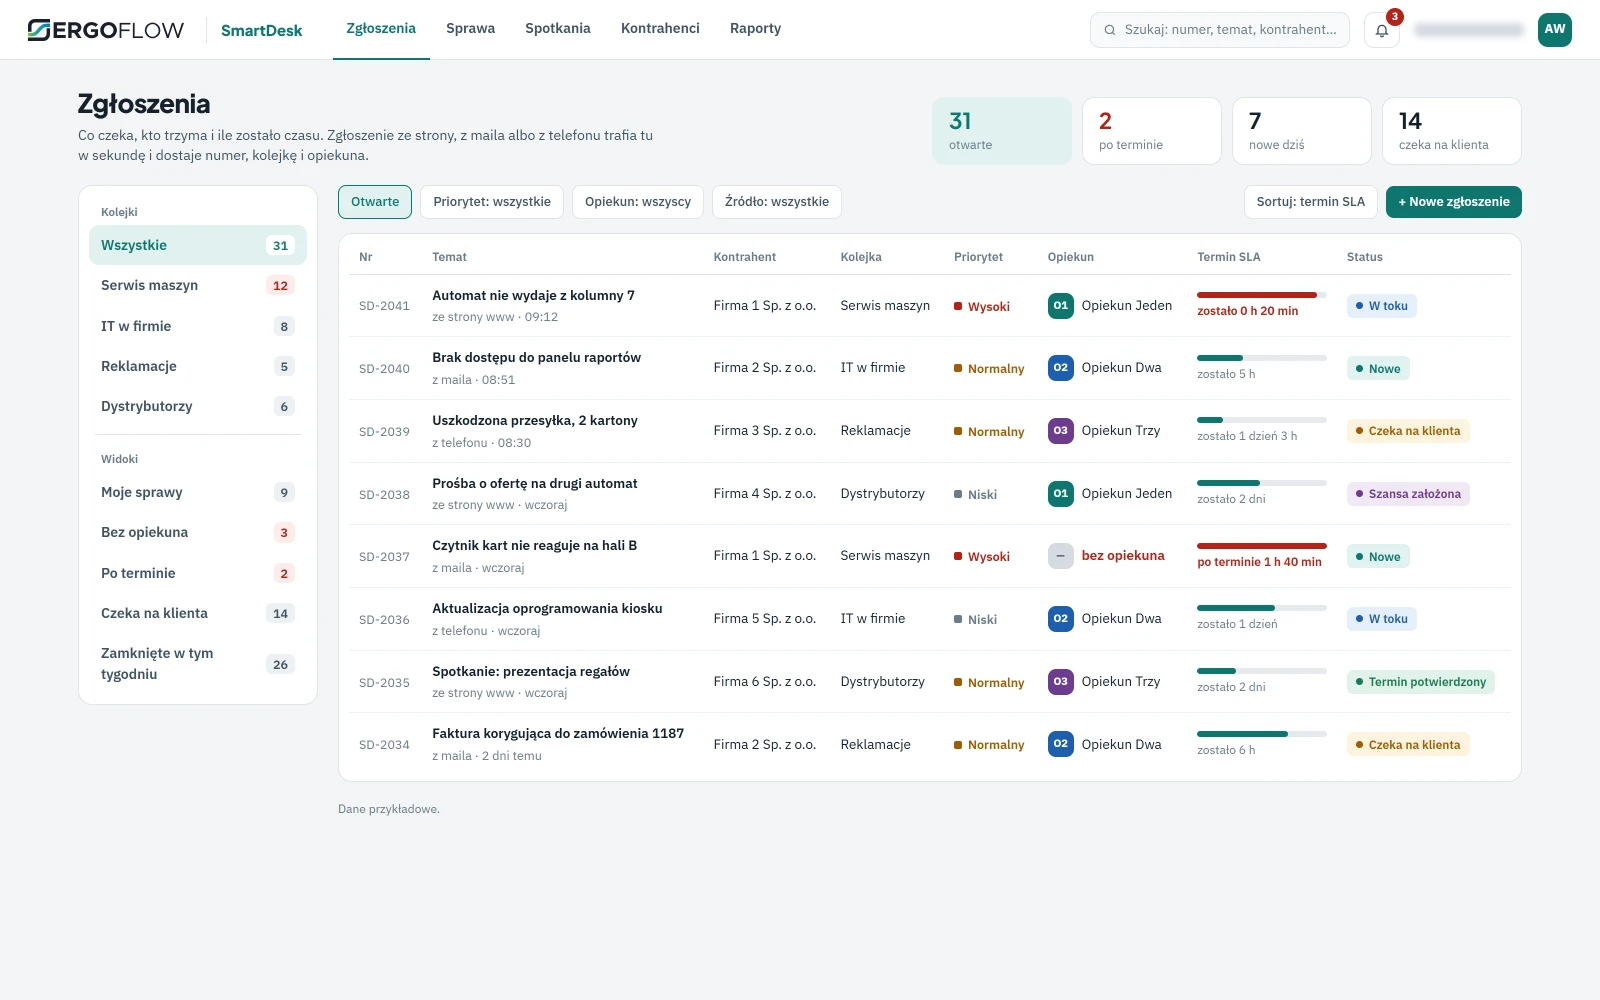Image resolution: width=1600 pixels, height=1000 pixels.
Task: Click the ErgoFlow logo
Action: tap(106, 30)
